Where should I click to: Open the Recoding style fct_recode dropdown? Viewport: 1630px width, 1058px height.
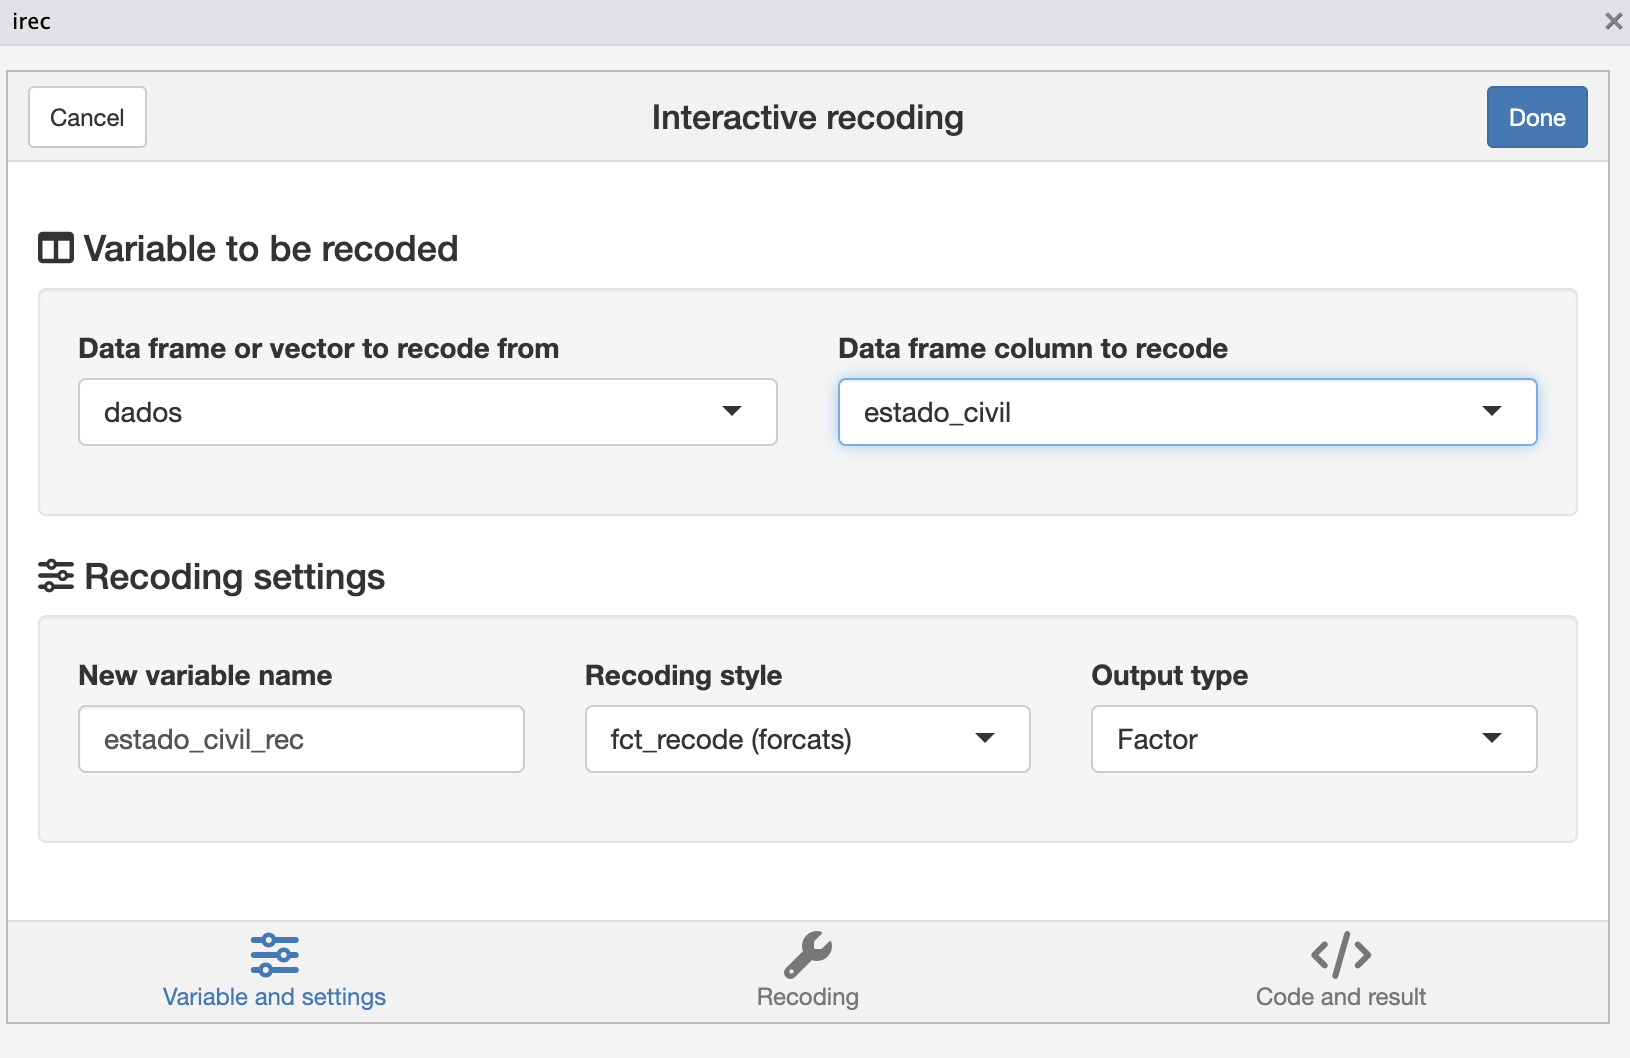click(806, 739)
